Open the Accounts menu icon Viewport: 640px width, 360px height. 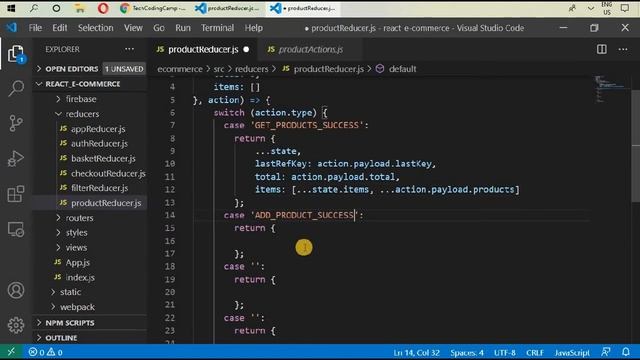pos(16,290)
